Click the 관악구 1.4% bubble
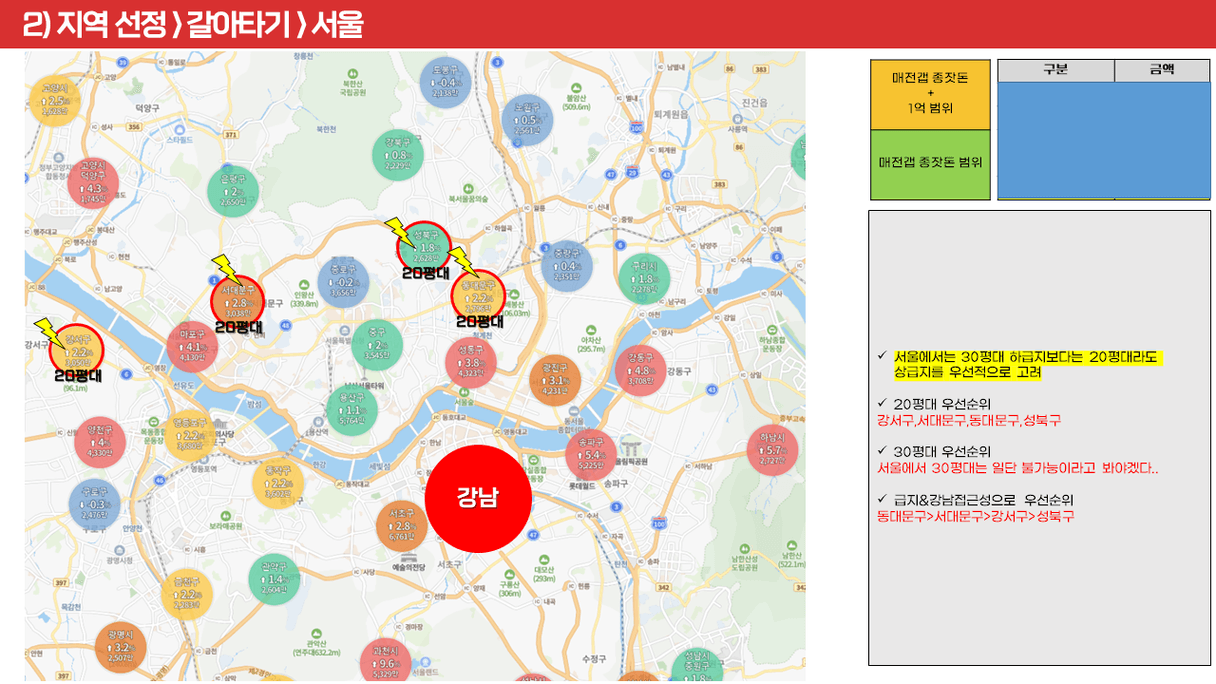 point(274,578)
